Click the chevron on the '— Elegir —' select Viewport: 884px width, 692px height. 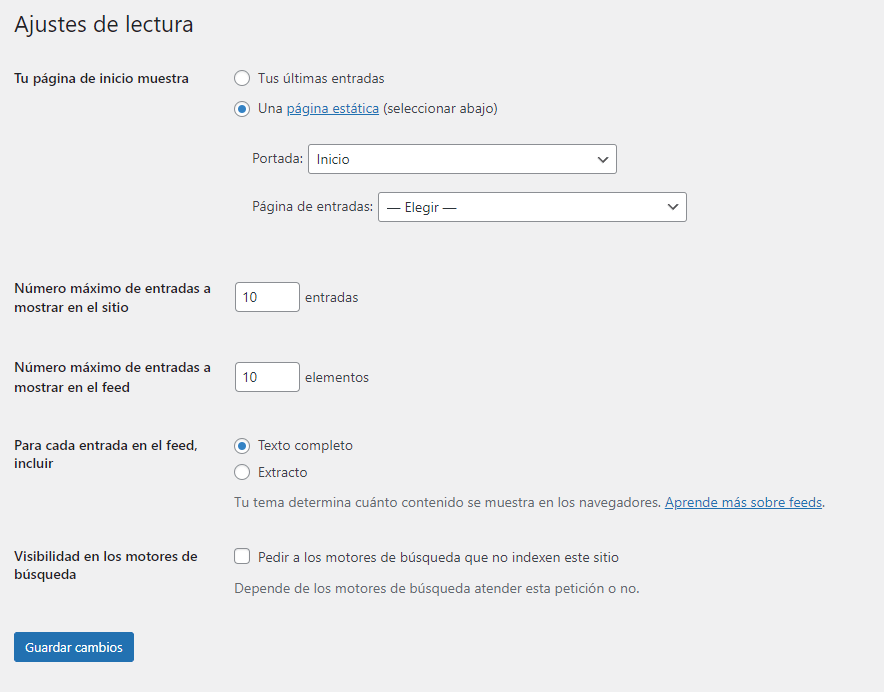(x=673, y=207)
